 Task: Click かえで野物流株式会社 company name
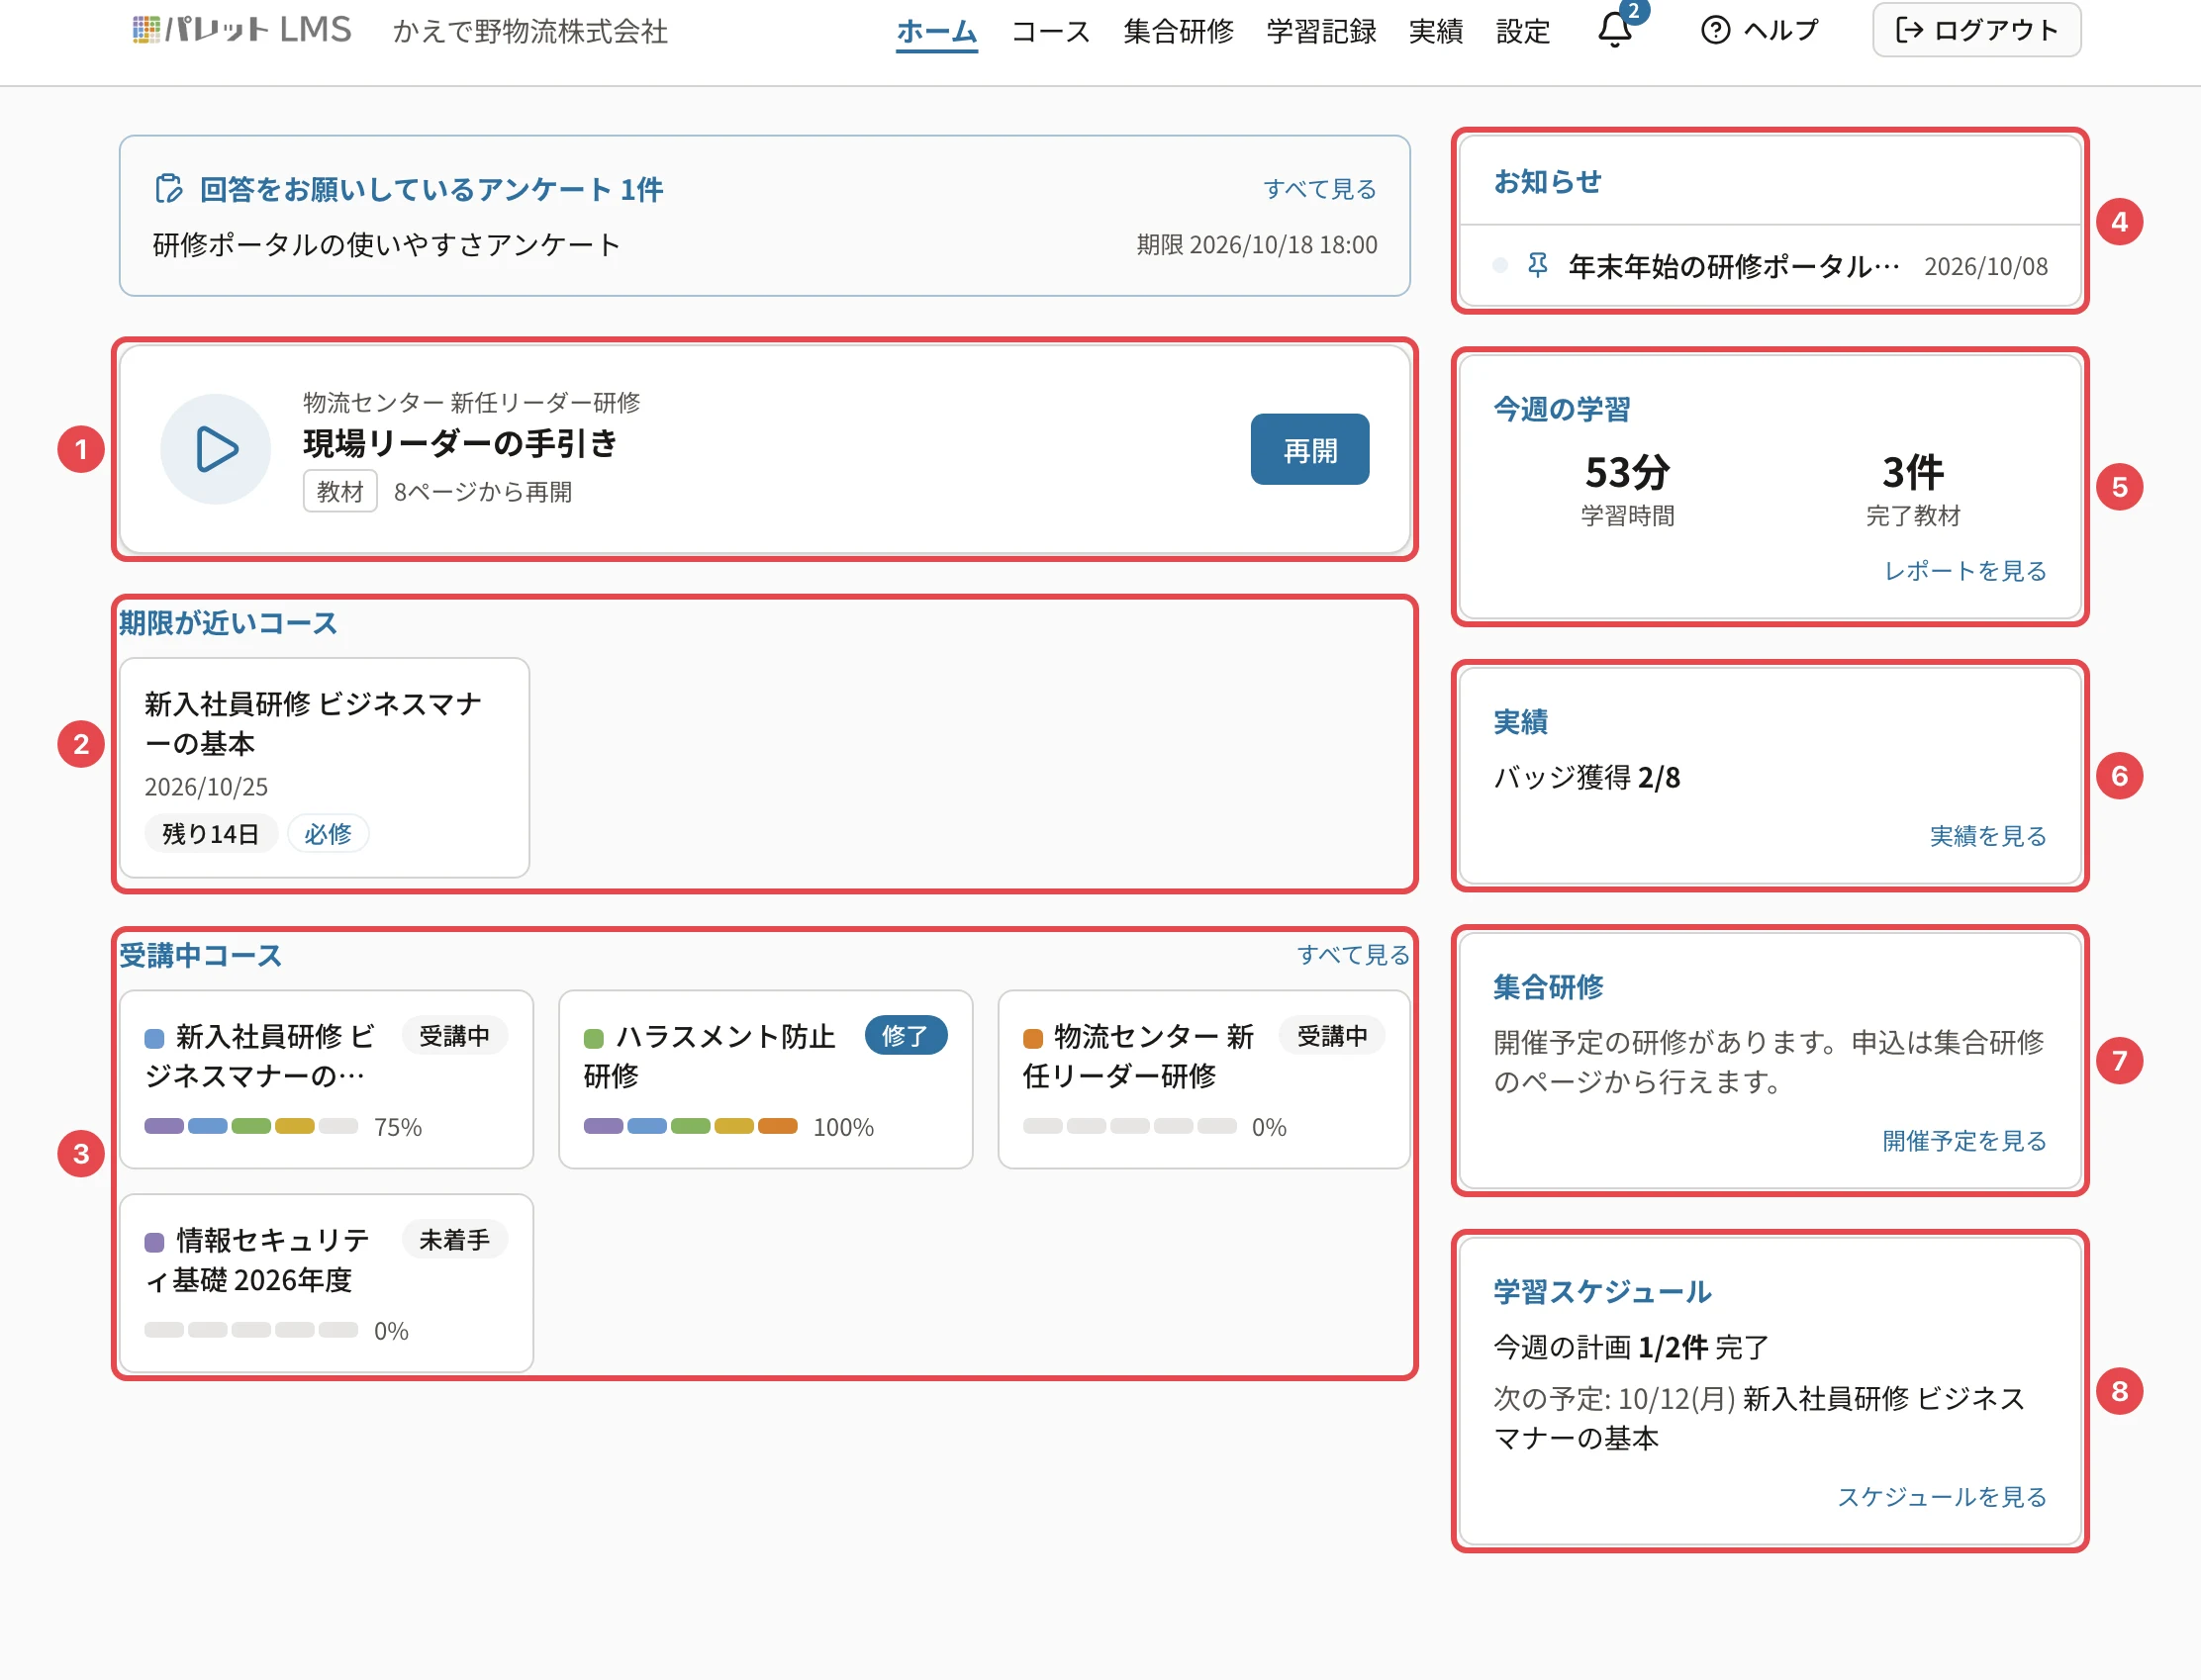[530, 31]
